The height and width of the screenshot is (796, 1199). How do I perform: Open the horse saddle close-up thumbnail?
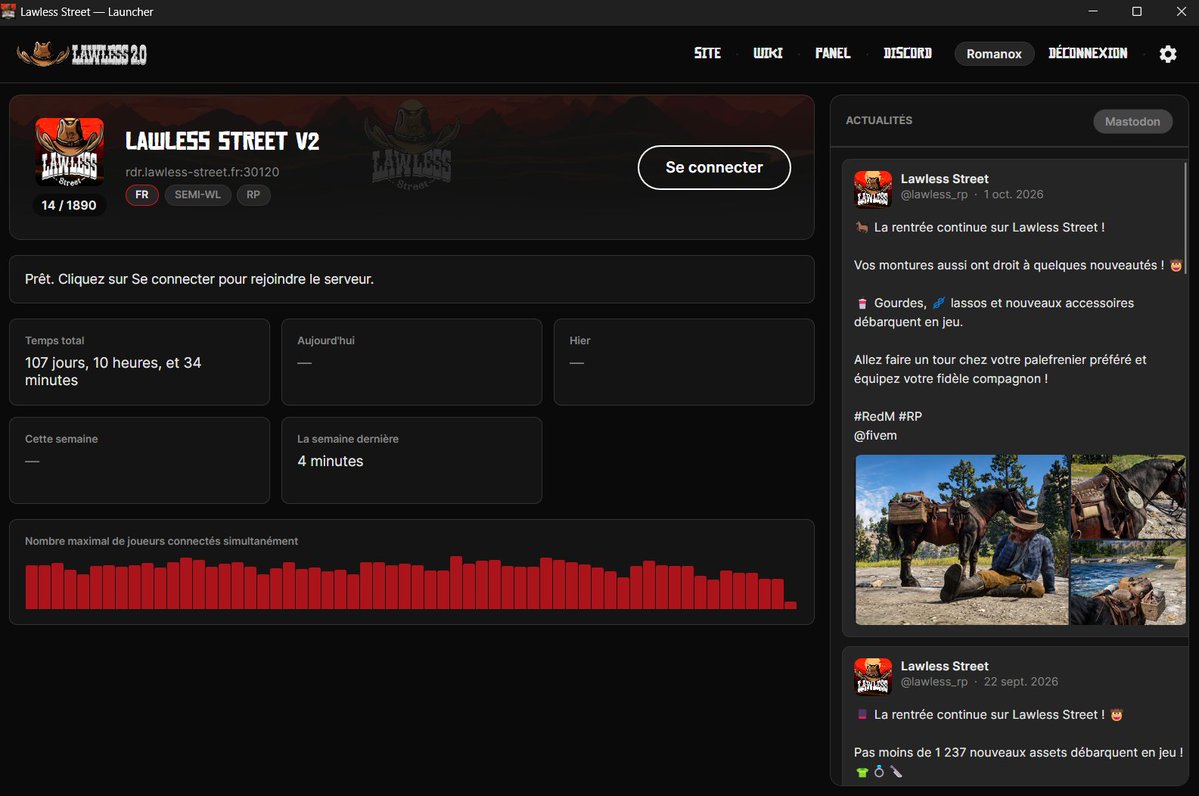pyautogui.click(x=1128, y=497)
